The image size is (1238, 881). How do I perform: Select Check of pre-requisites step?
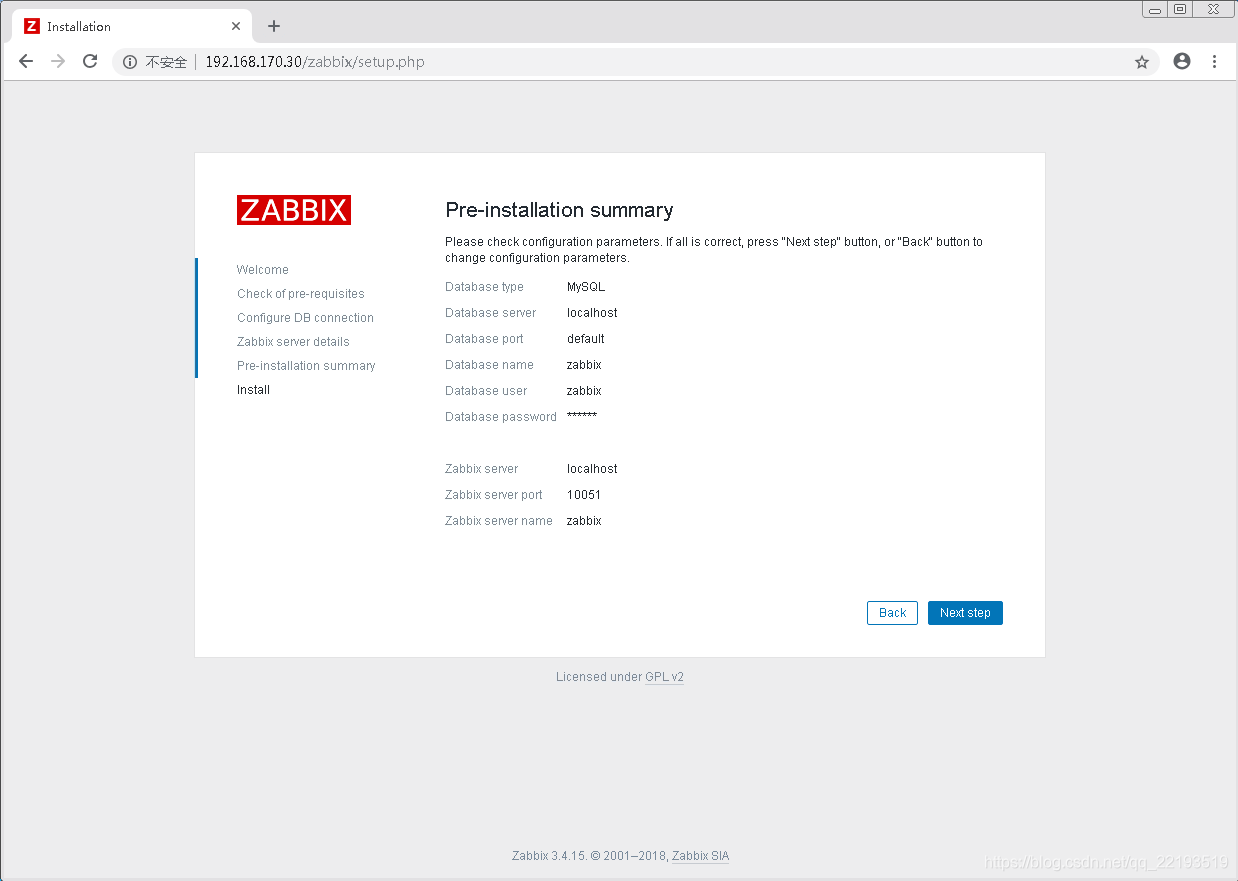(x=301, y=294)
